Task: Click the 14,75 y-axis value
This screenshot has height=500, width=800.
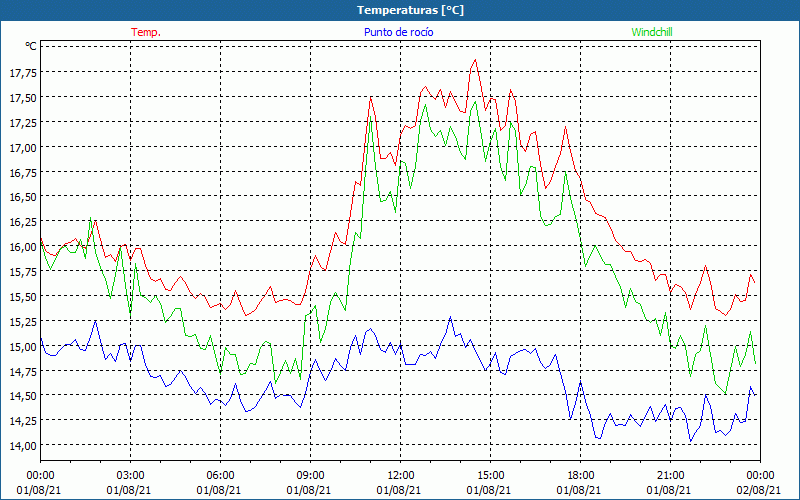Action: tap(23, 371)
